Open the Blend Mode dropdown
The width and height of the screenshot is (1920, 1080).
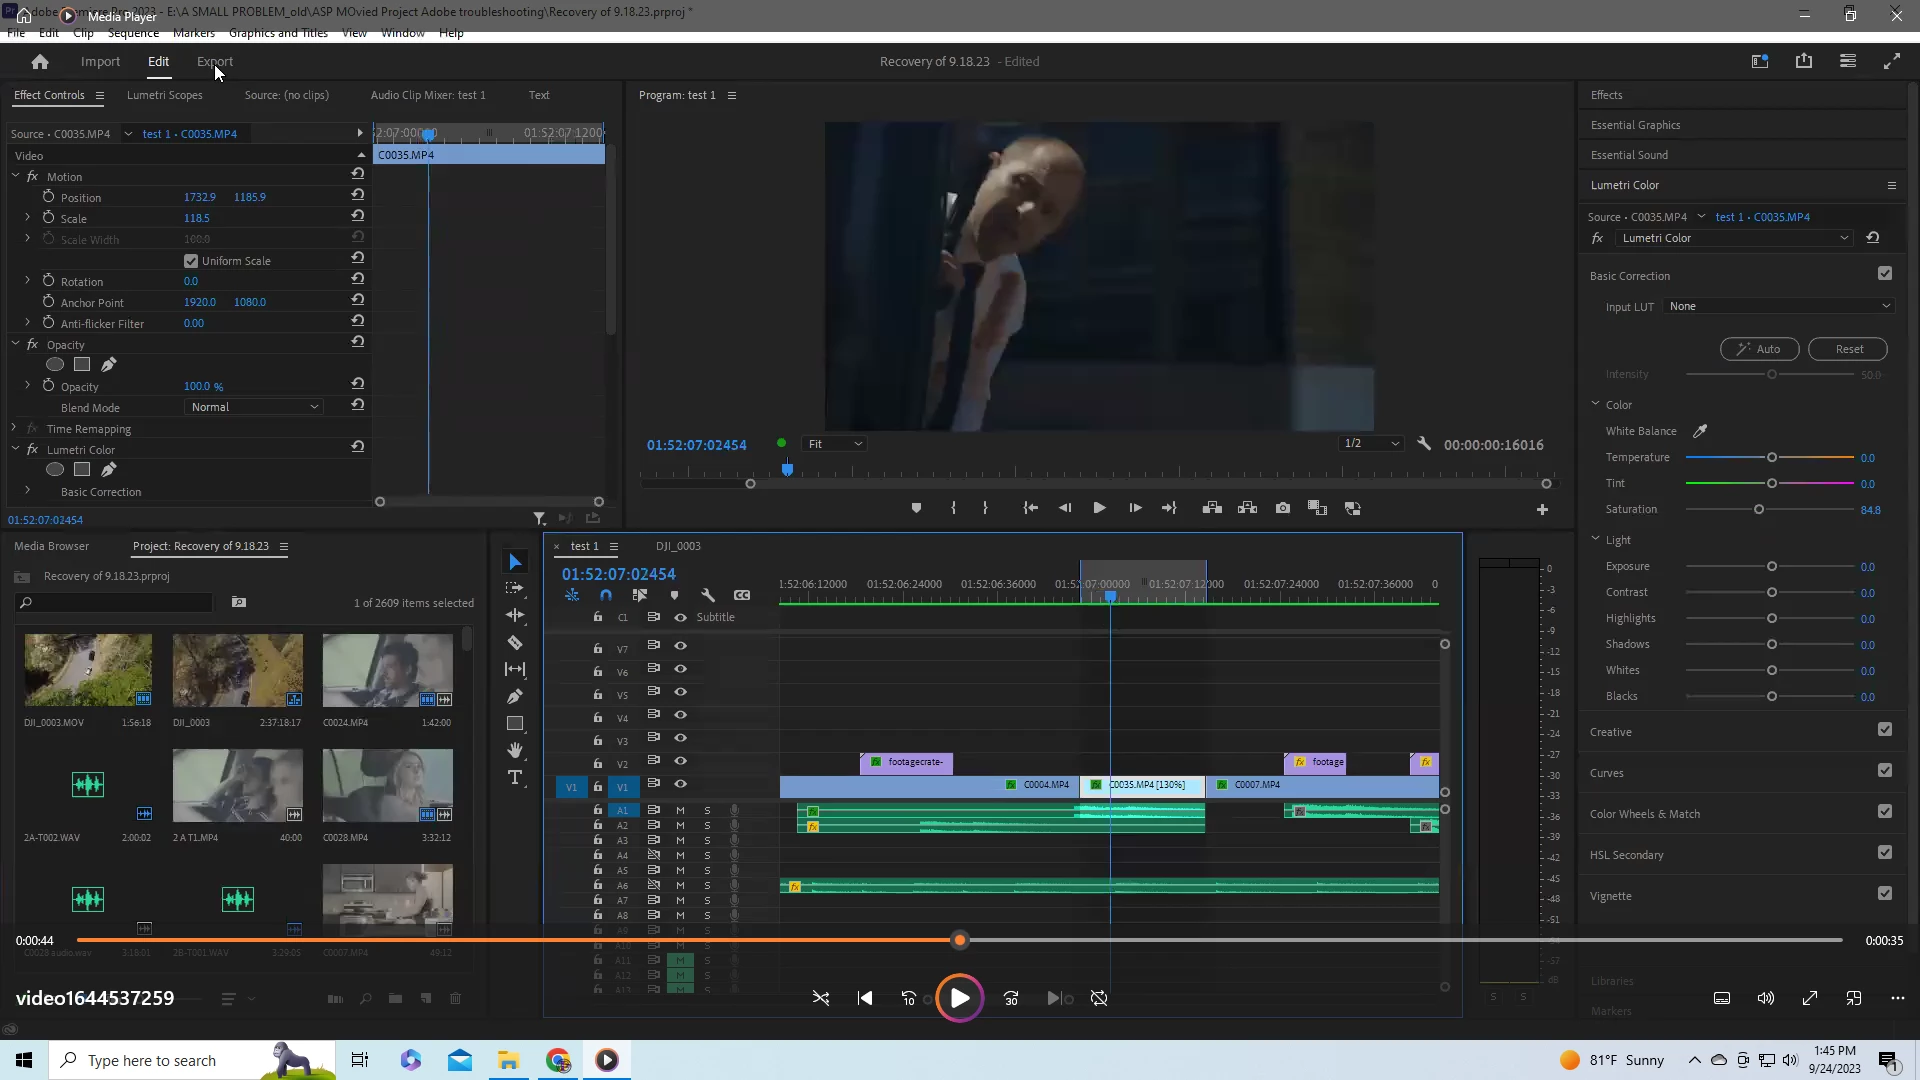point(255,407)
